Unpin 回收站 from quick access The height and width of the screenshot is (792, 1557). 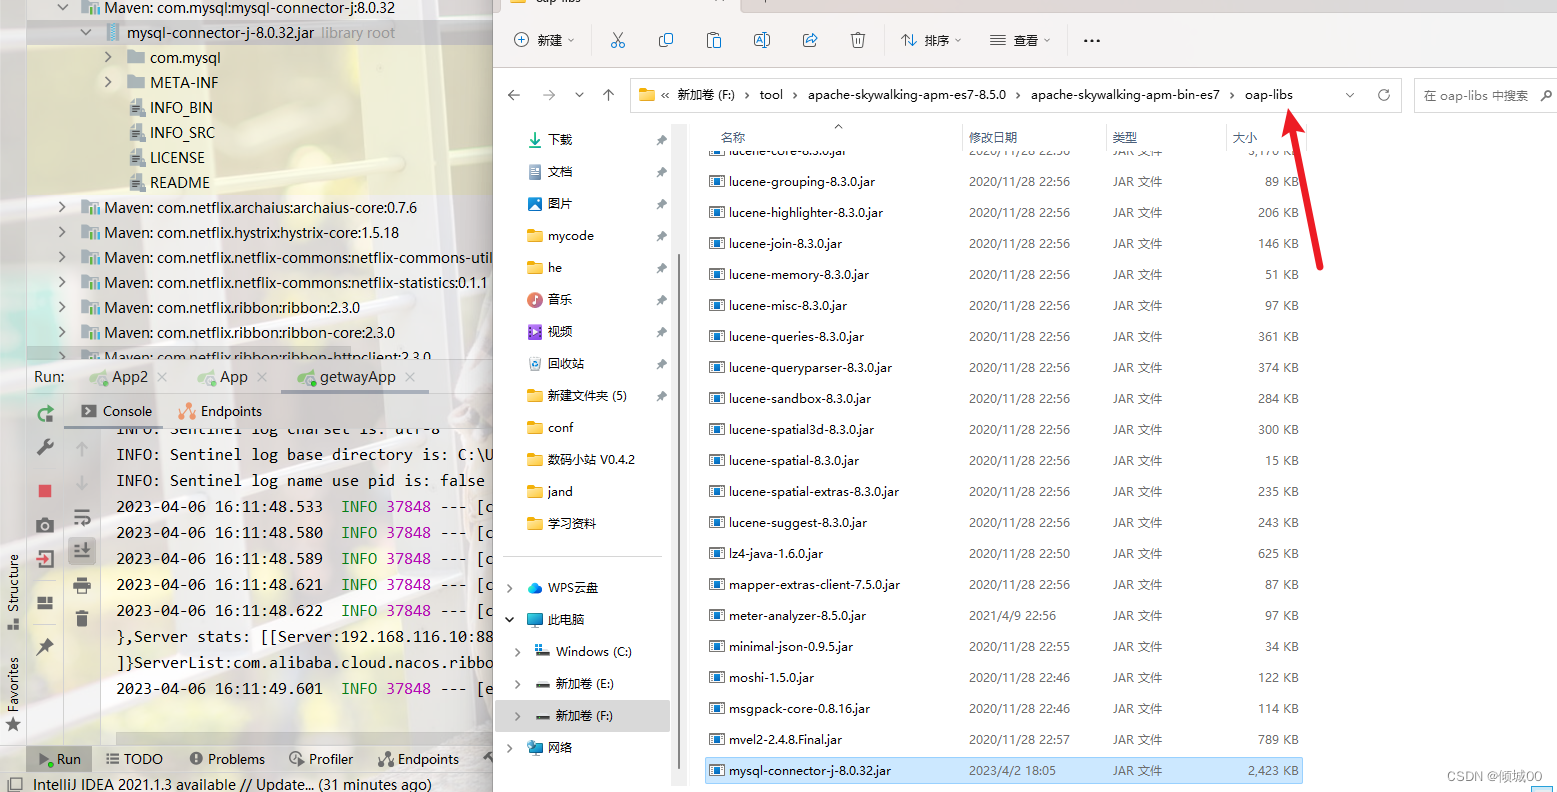(x=661, y=364)
